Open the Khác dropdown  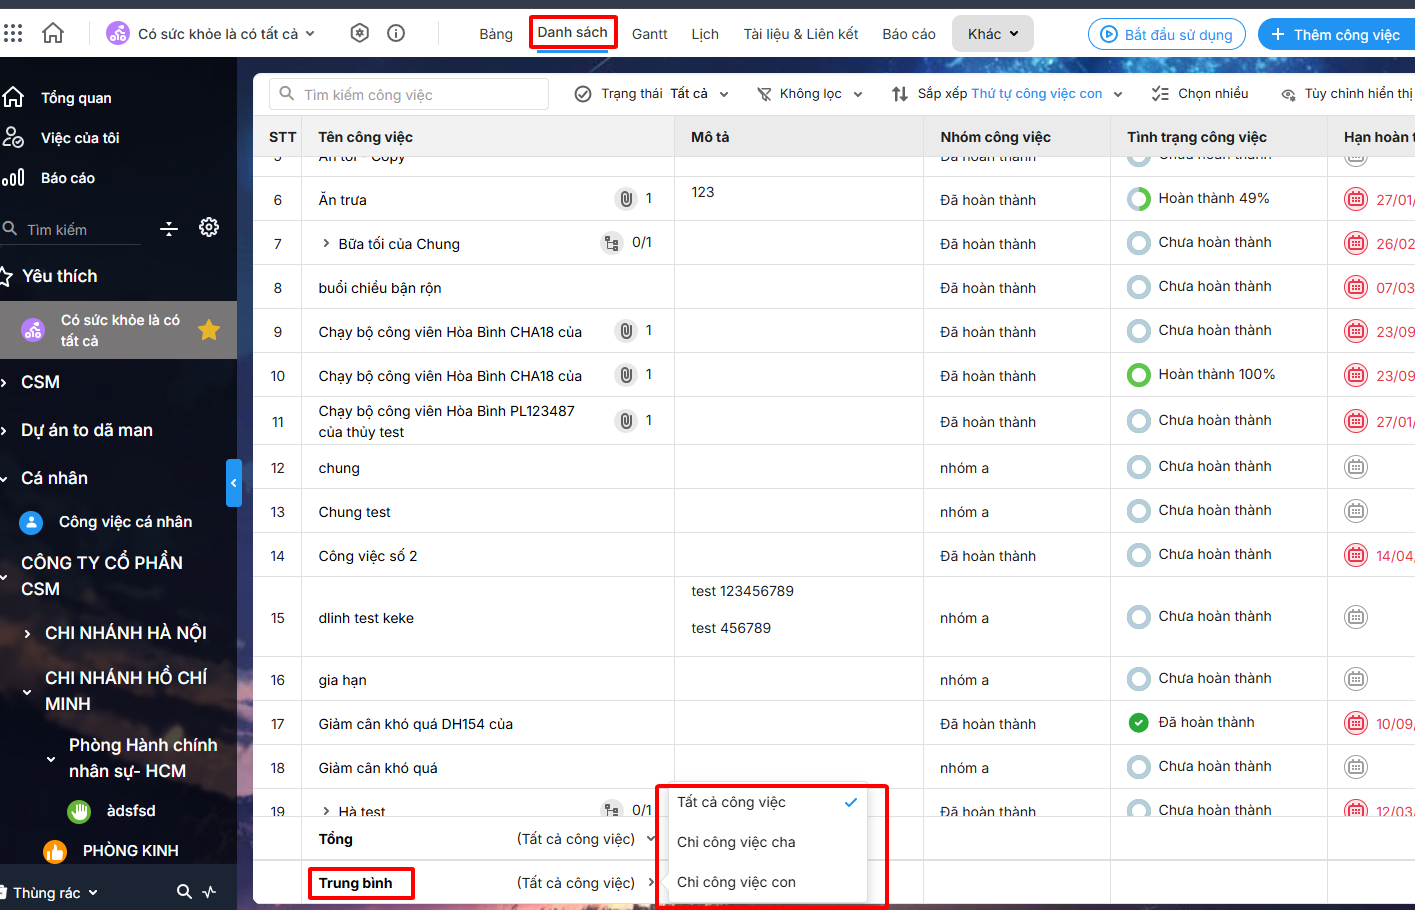click(993, 34)
